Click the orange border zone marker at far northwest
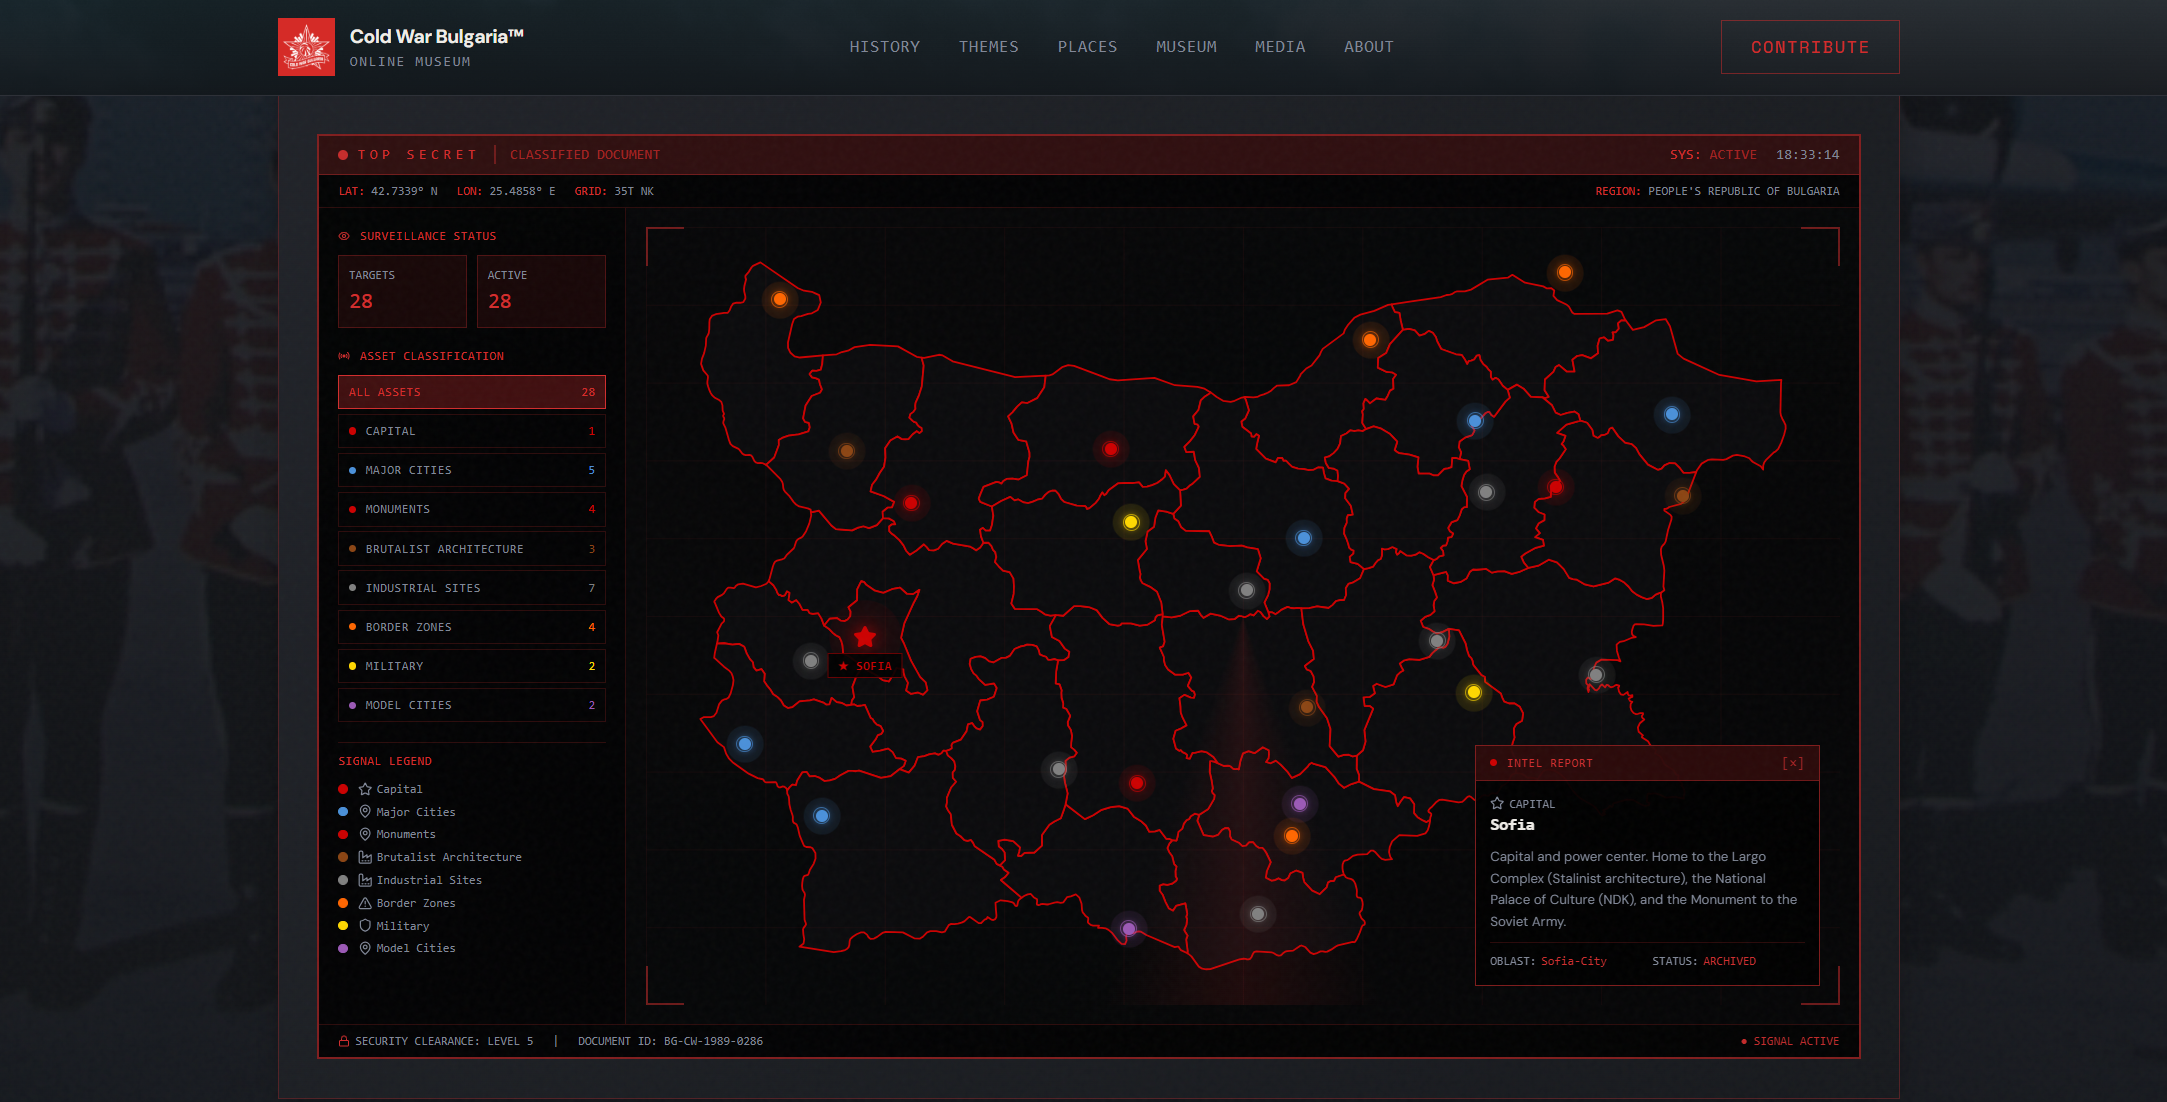The width and height of the screenshot is (2167, 1102). pyautogui.click(x=780, y=299)
